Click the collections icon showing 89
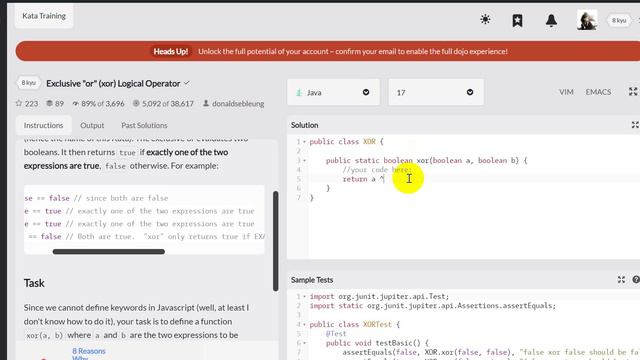640x360 pixels. (x=49, y=104)
